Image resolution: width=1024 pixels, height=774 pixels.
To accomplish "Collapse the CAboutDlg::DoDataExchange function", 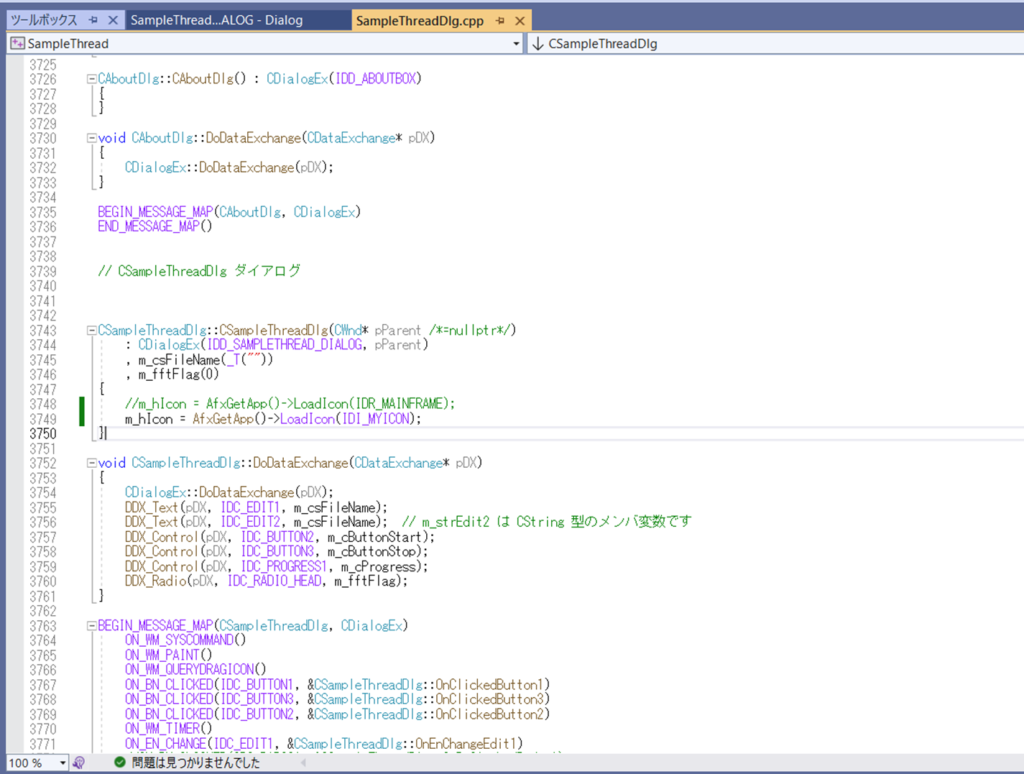I will [x=91, y=138].
